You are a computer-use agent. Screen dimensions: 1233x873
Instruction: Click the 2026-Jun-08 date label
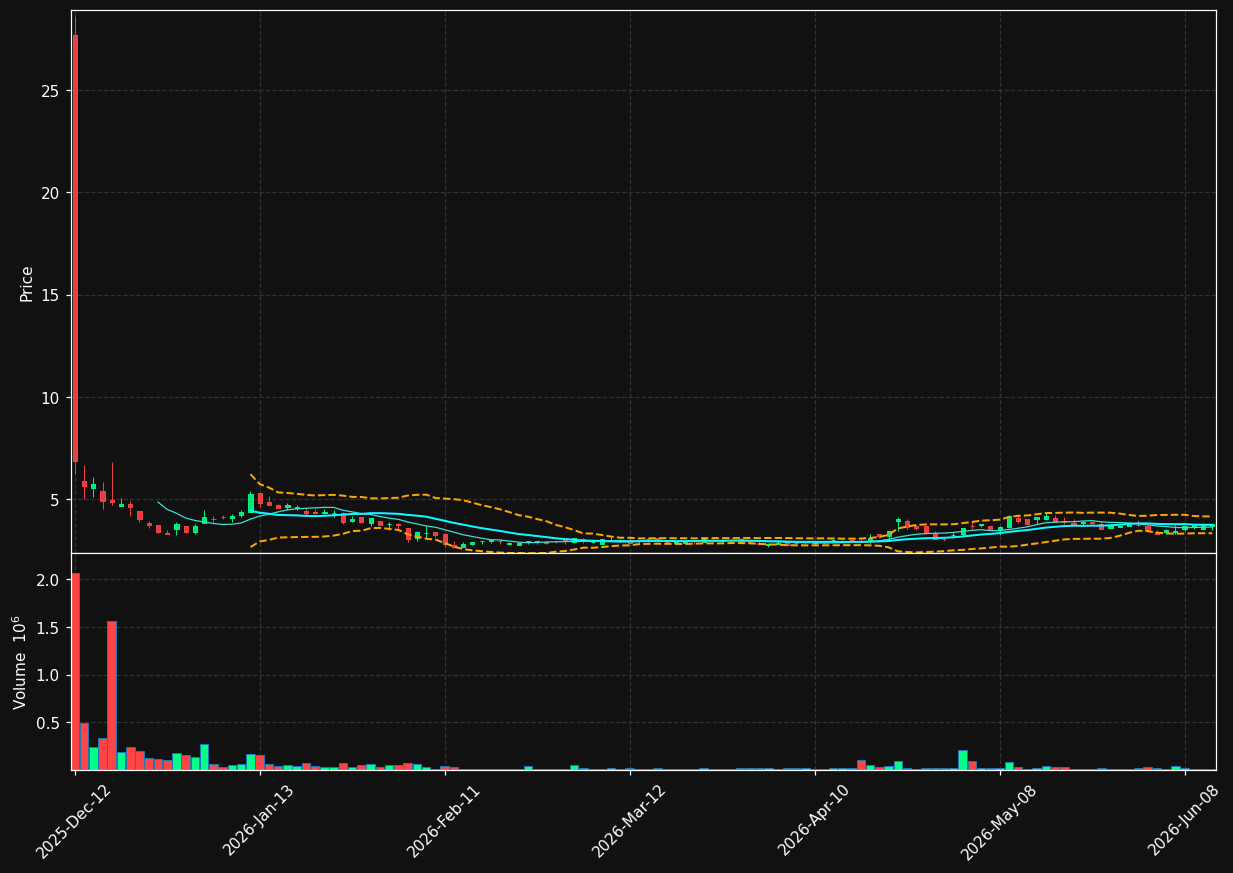click(x=1184, y=821)
